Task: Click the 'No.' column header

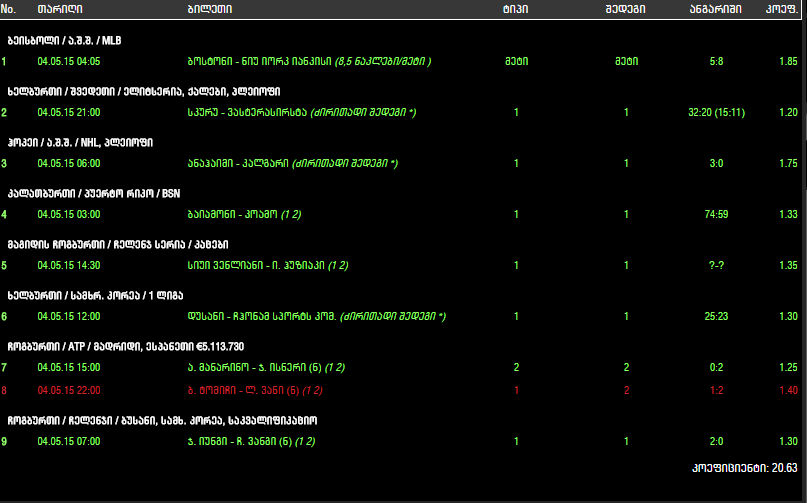Action: pos(8,9)
